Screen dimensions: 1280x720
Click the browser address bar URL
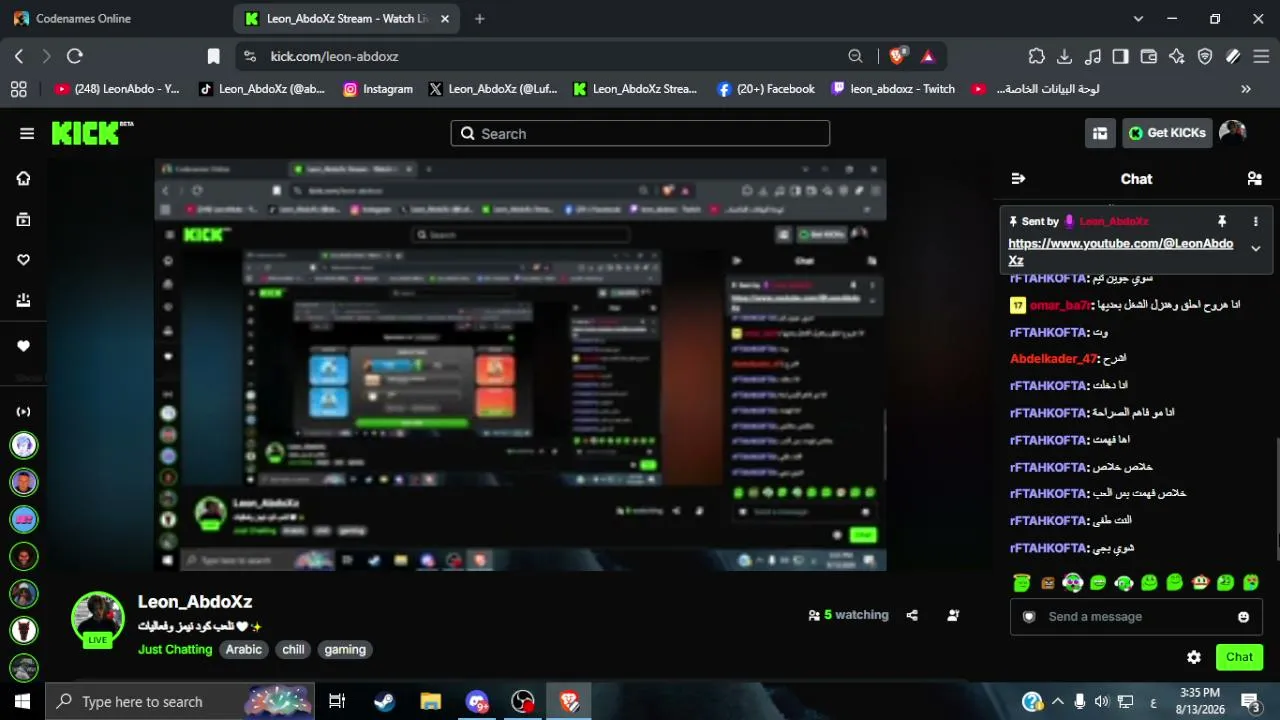click(335, 56)
